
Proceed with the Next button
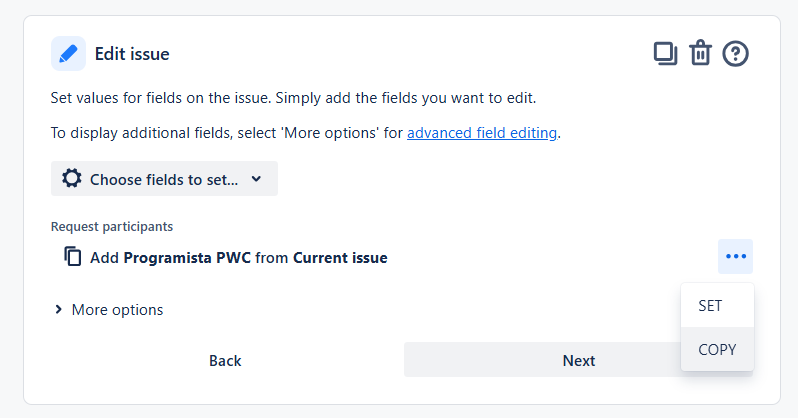pos(579,360)
